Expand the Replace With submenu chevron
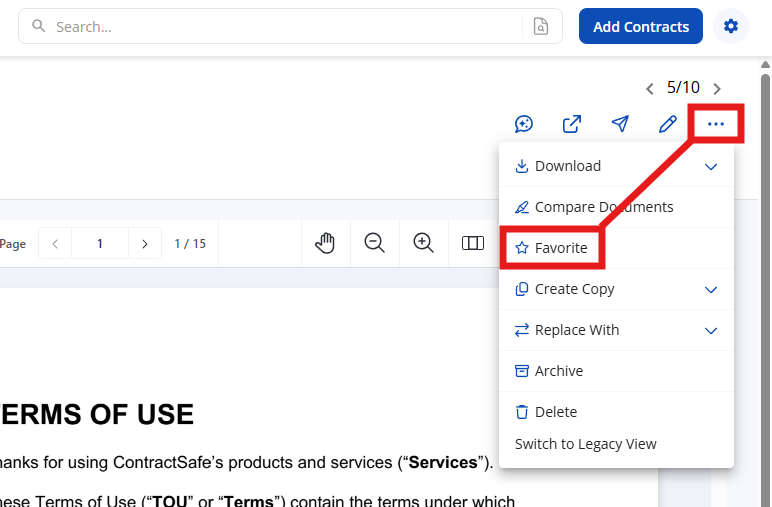The image size is (772, 507). tap(711, 330)
